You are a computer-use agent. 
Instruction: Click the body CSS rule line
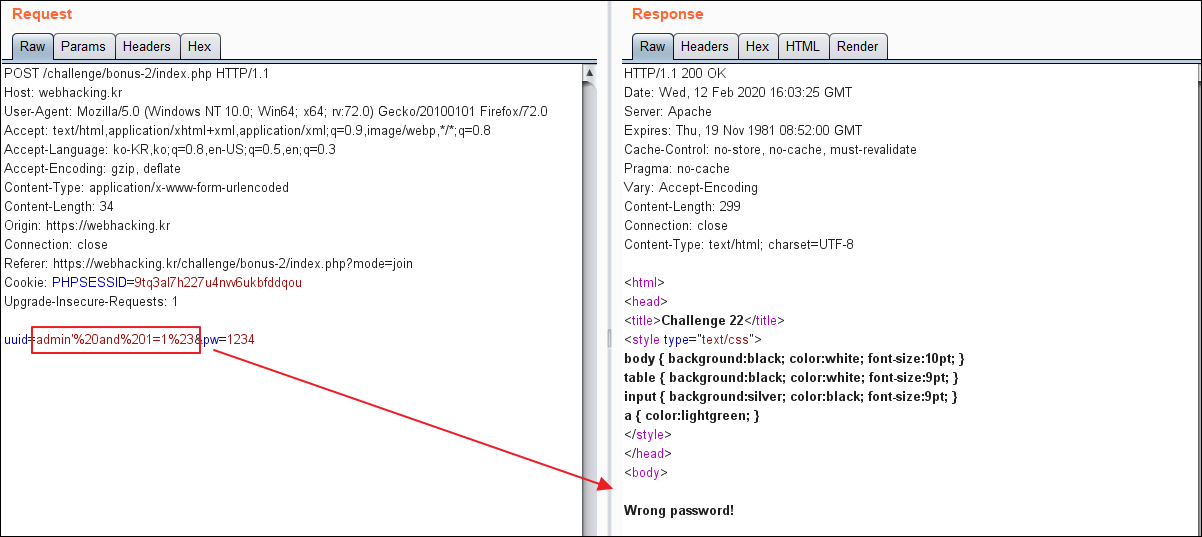coord(794,359)
